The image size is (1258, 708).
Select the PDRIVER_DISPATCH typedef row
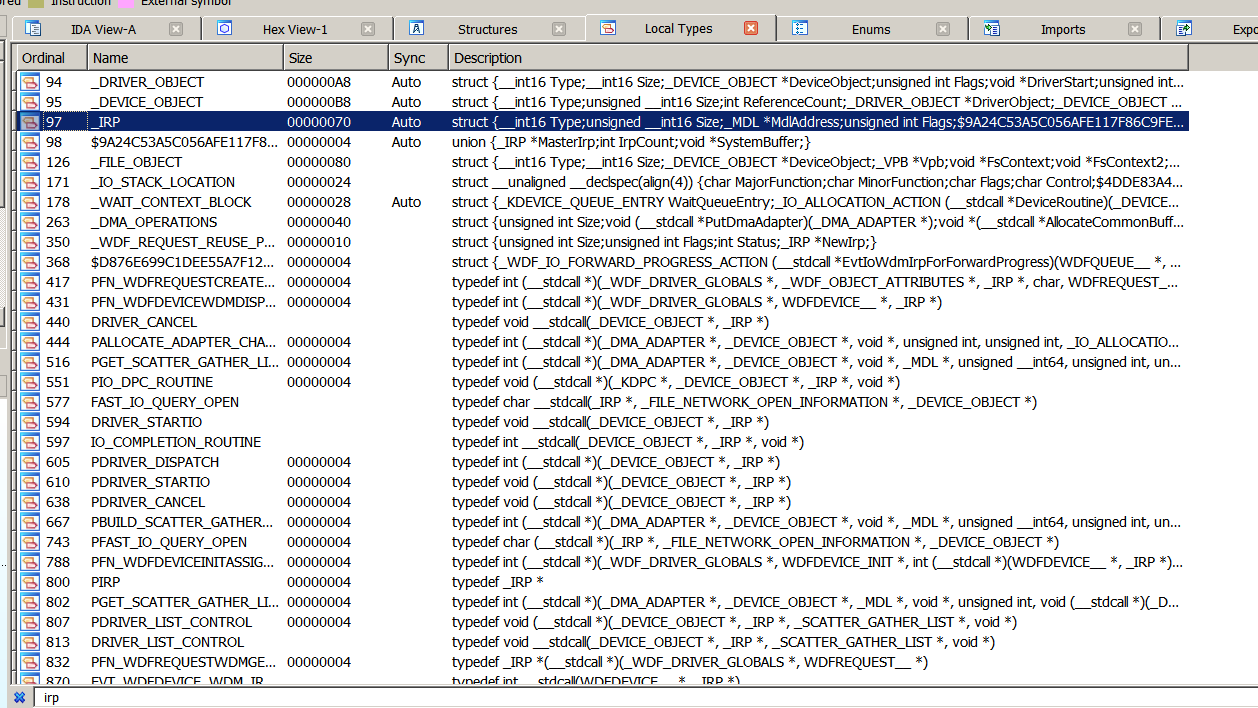coord(155,462)
